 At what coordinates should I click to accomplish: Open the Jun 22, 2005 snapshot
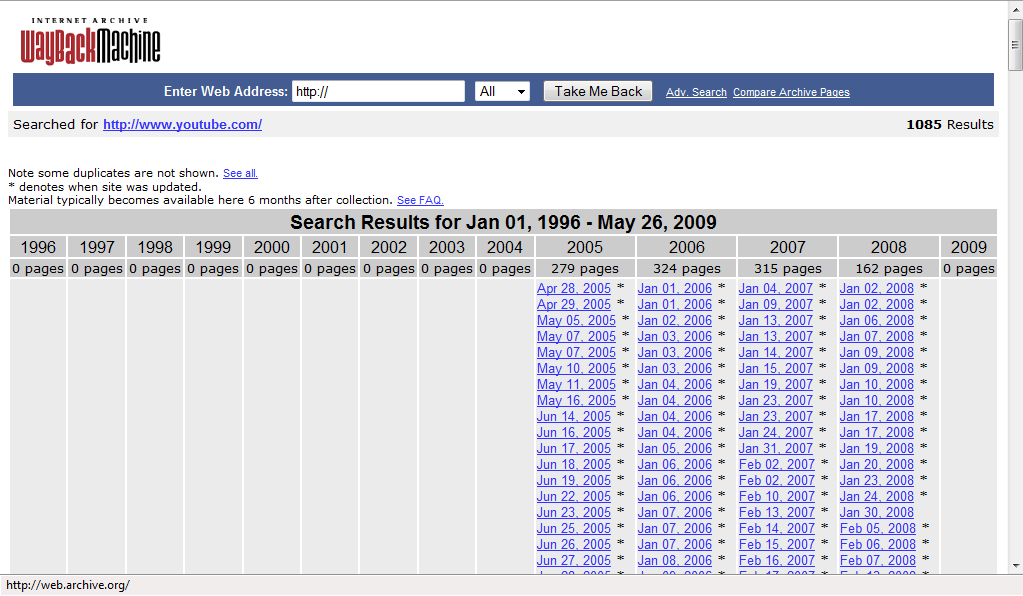pos(573,496)
